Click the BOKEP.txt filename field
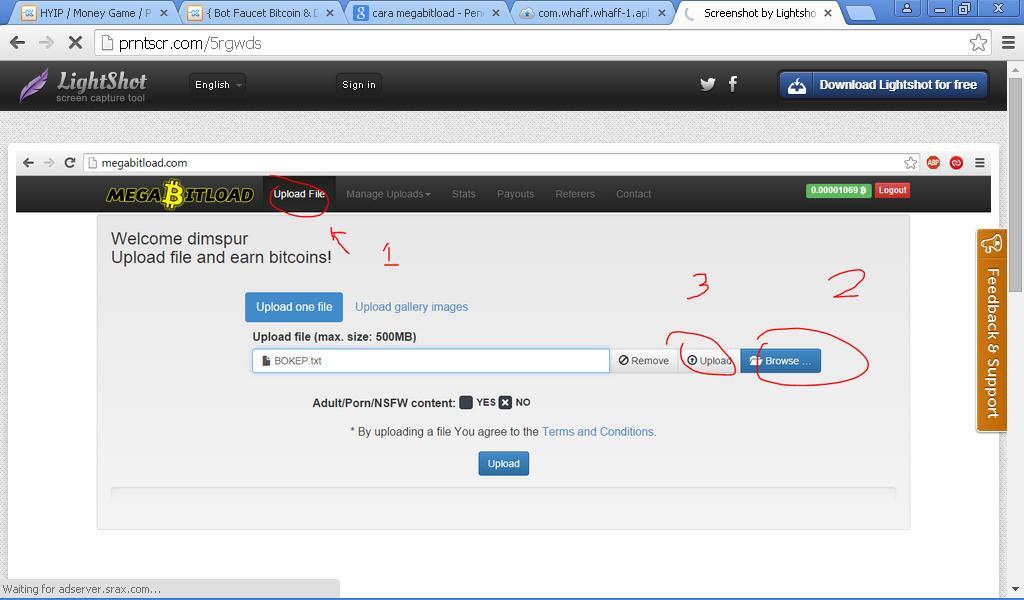 430,360
